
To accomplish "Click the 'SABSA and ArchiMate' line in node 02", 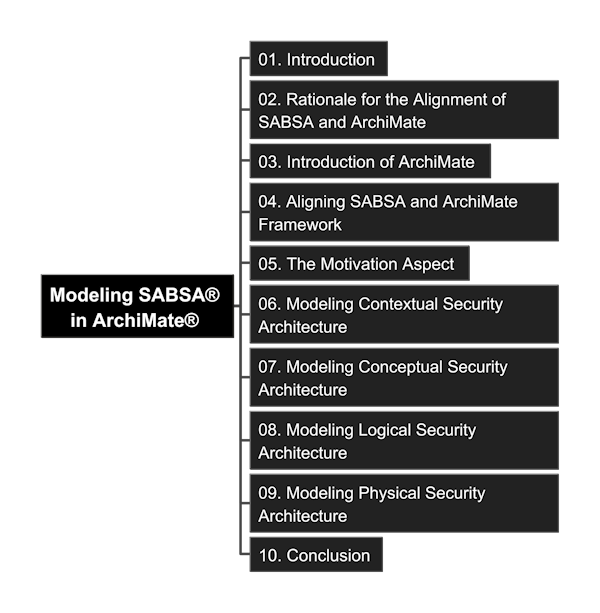I will pos(342,122).
